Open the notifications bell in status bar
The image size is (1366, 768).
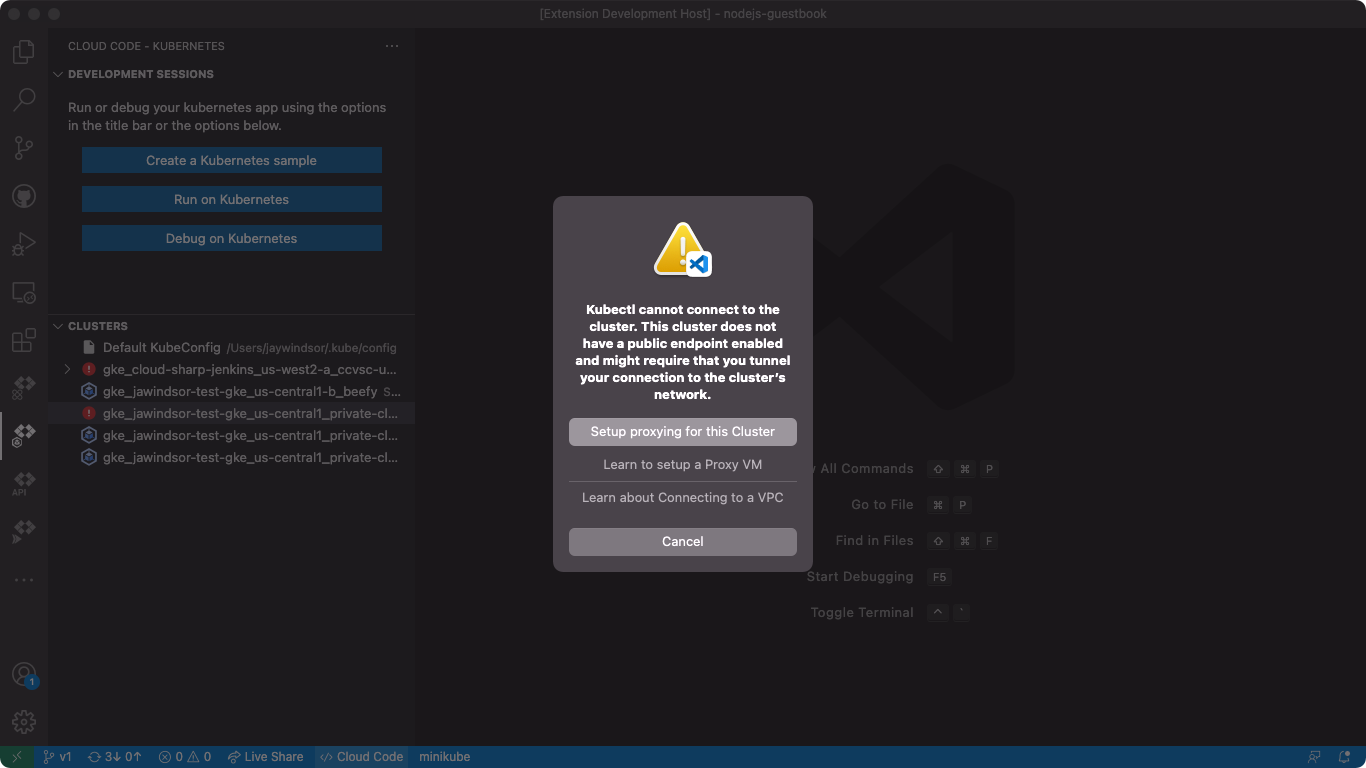(1344, 757)
